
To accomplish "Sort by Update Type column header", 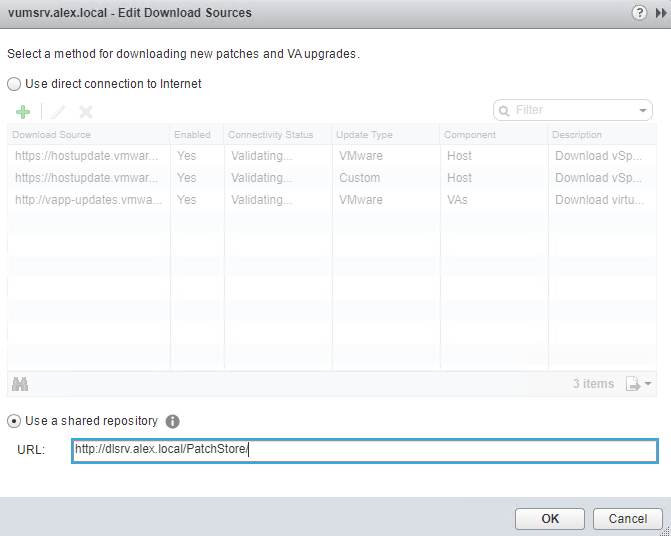I will pos(386,135).
